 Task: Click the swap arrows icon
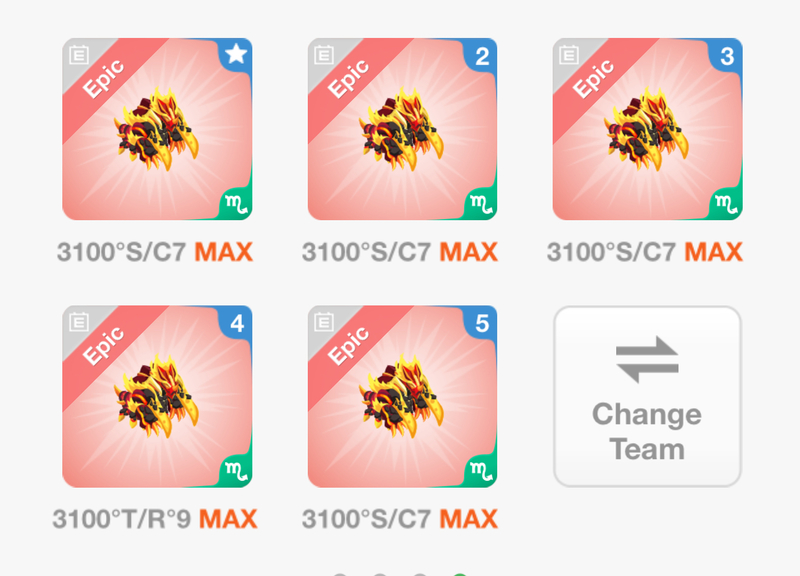(647, 359)
